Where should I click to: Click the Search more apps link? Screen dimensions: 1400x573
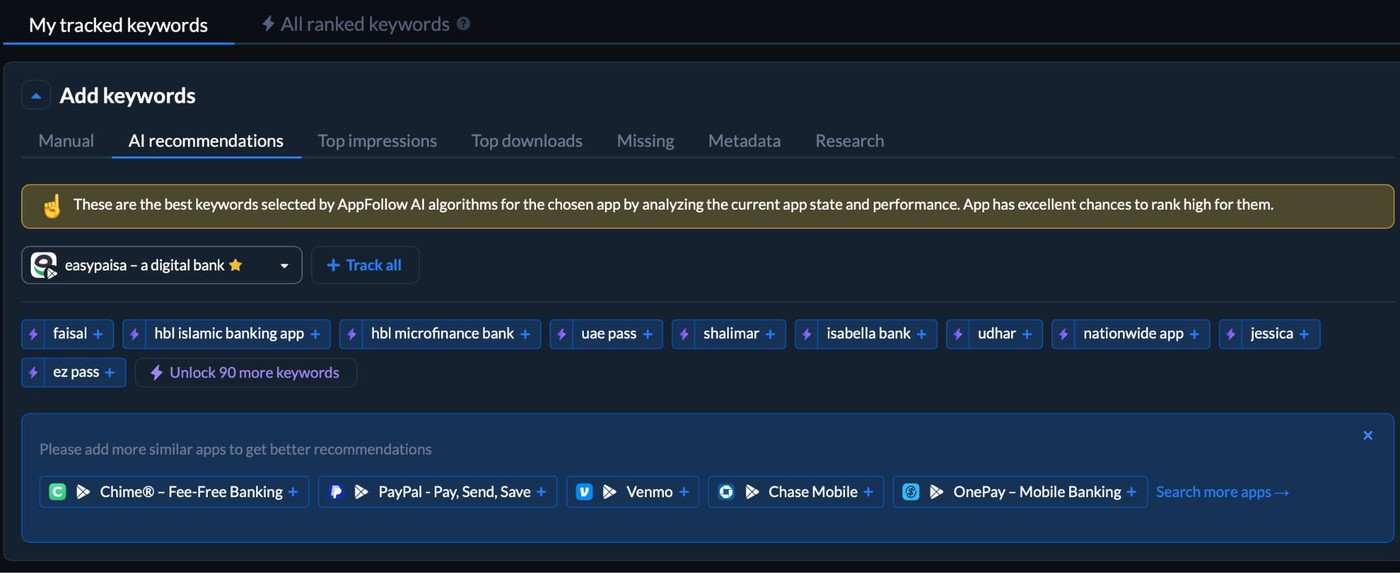tap(1223, 492)
